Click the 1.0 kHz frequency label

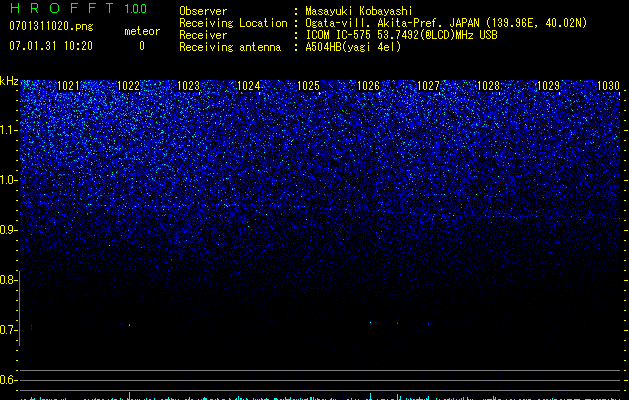point(8,180)
